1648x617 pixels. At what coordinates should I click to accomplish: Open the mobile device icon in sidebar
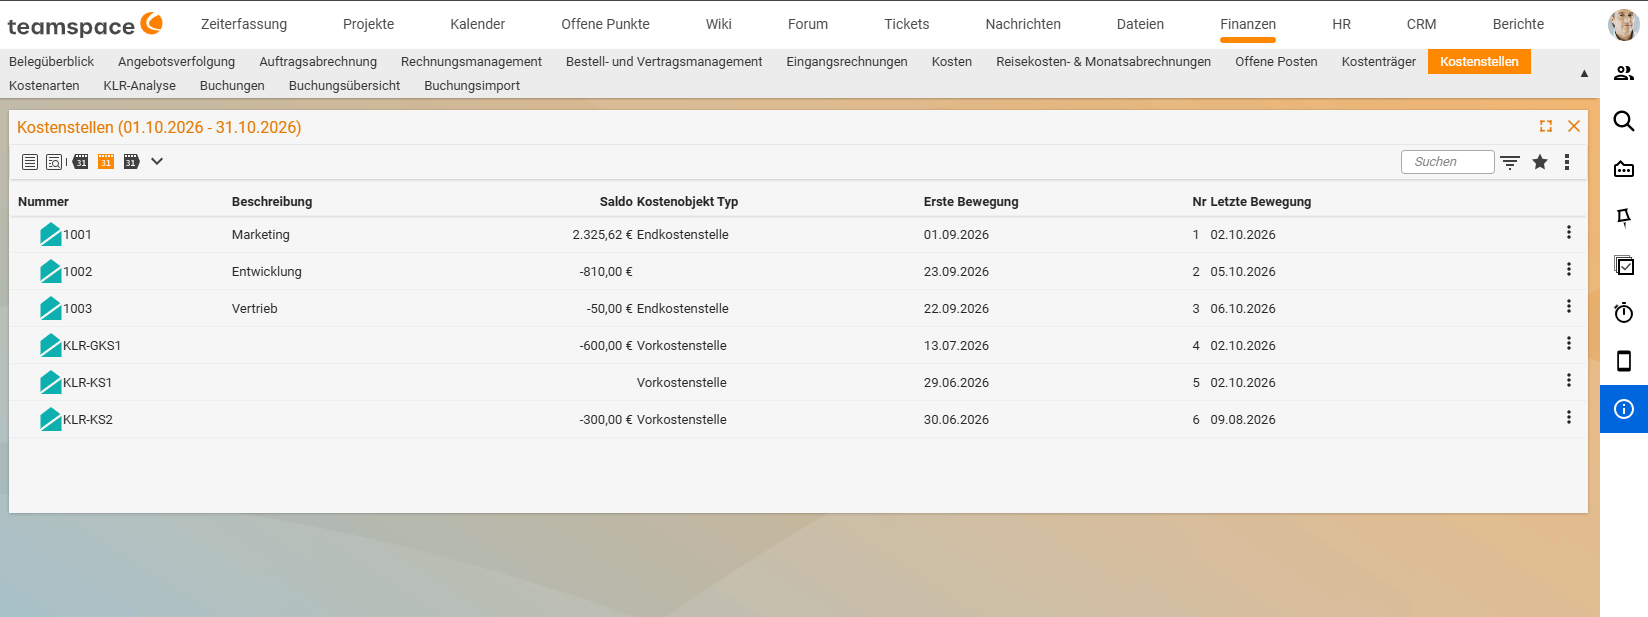coord(1624,361)
